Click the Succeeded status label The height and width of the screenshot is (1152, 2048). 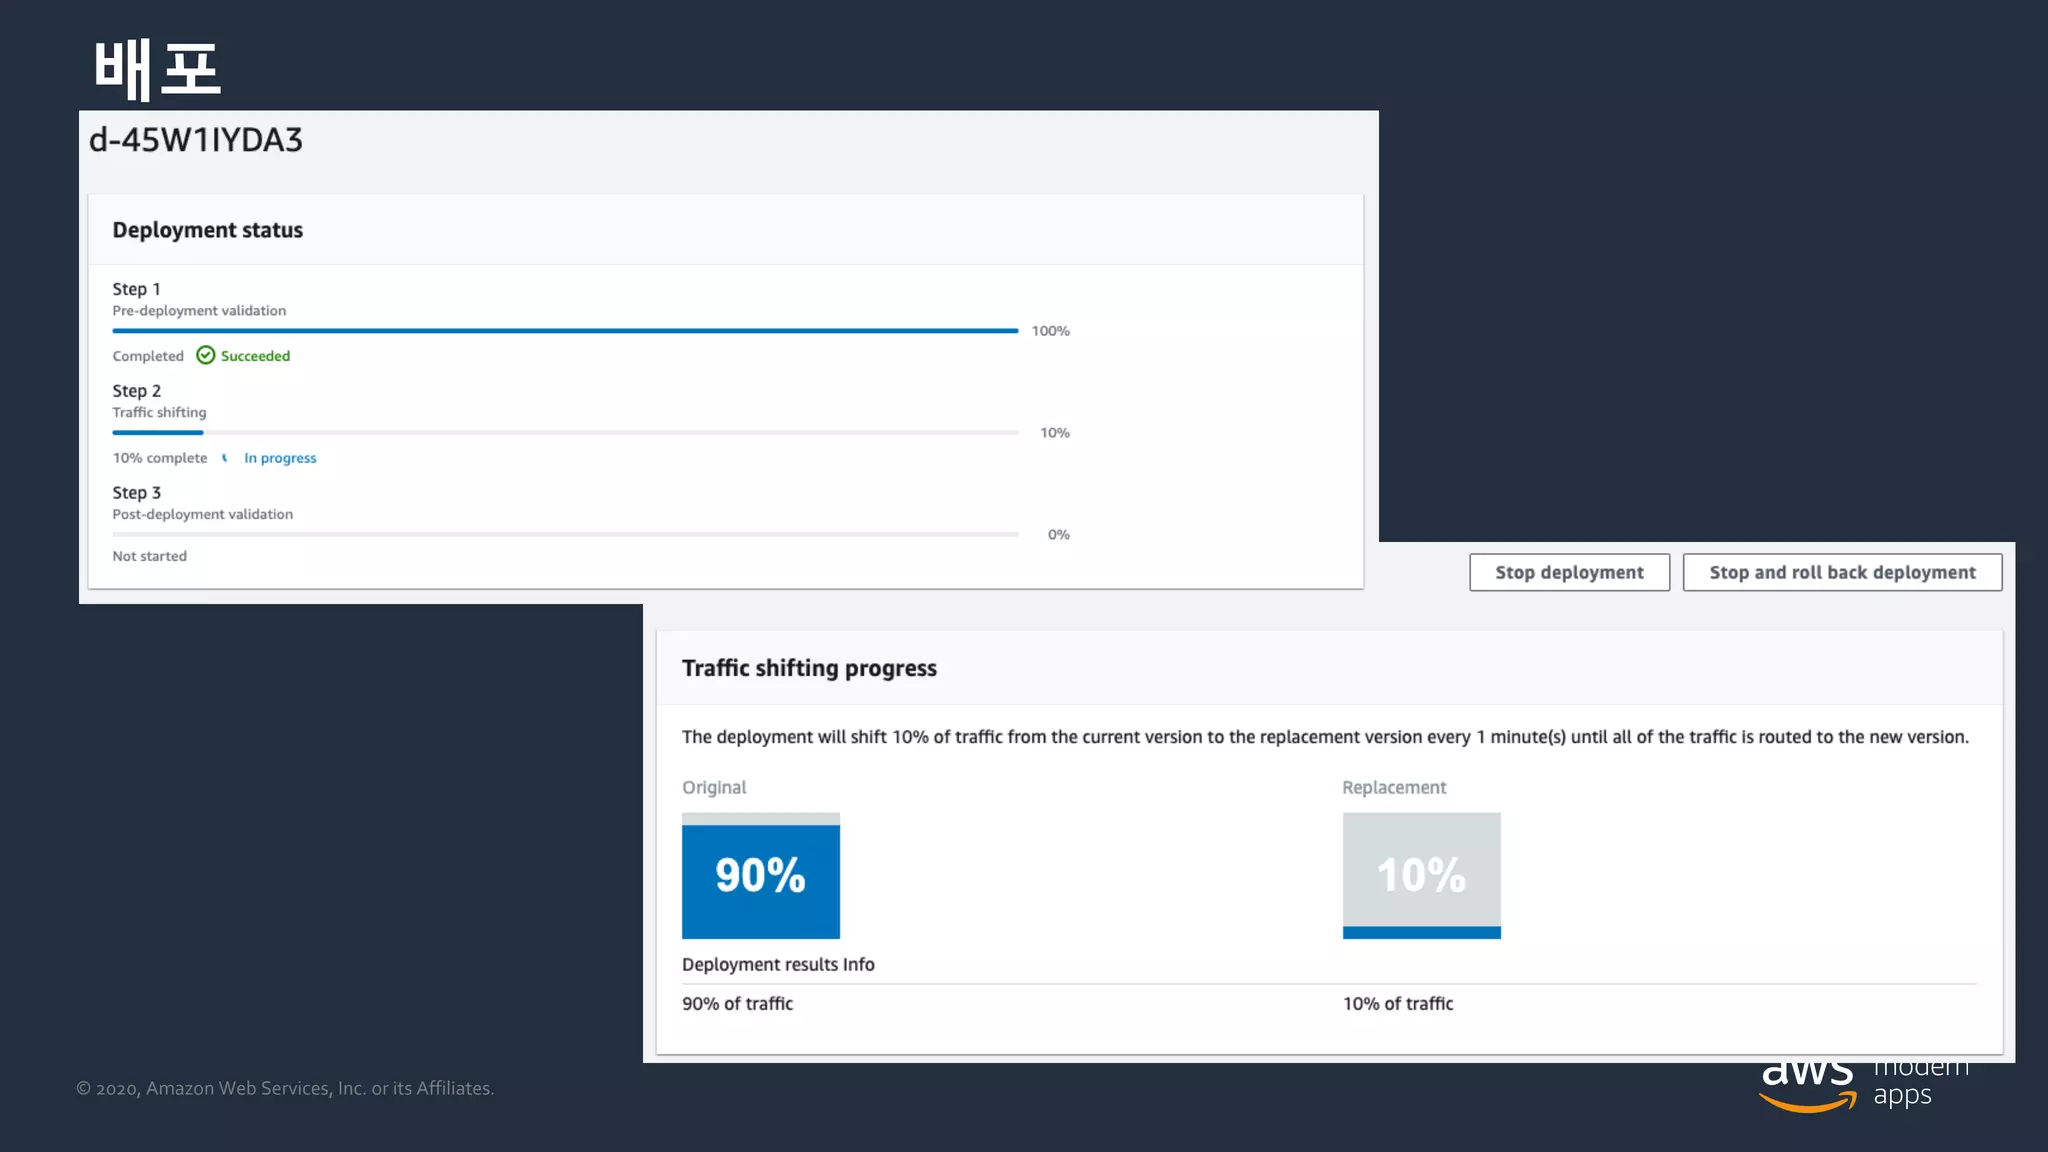255,356
